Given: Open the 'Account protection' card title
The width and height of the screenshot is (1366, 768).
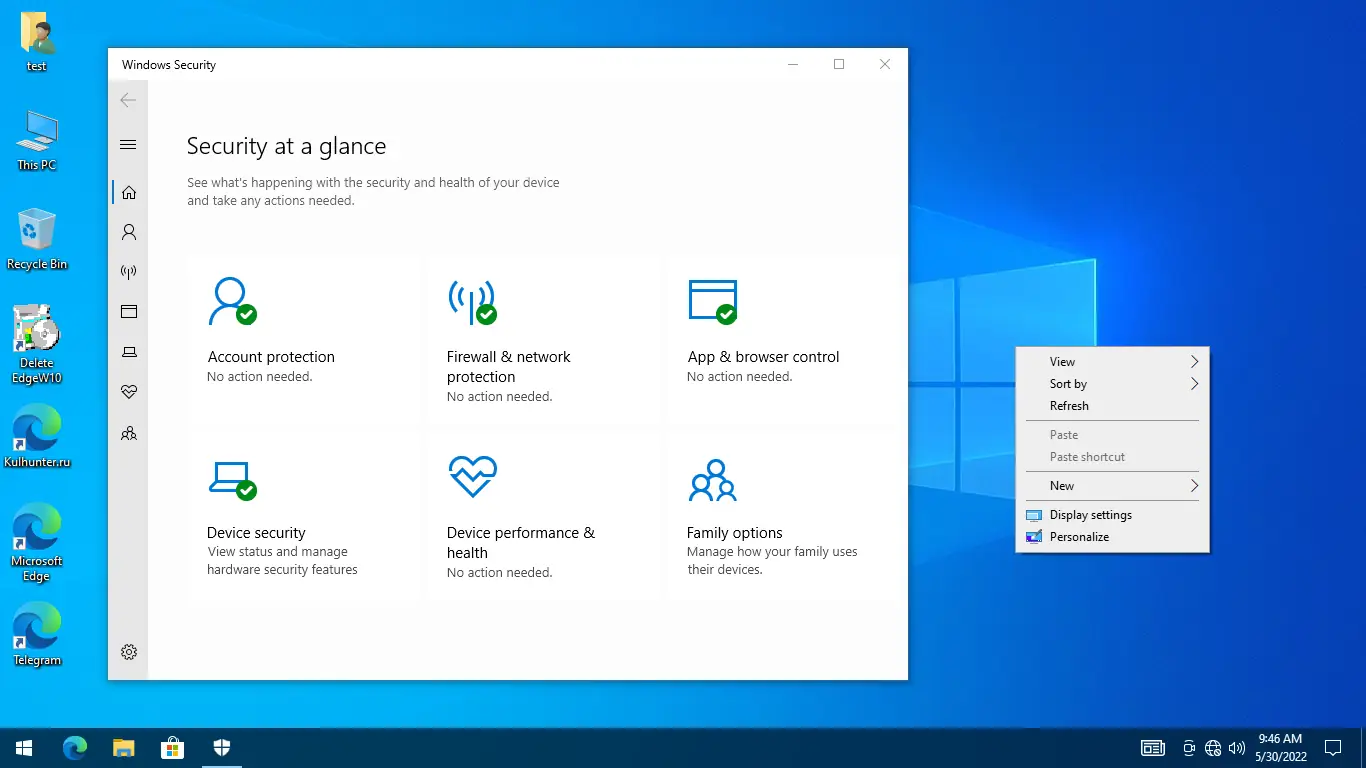Looking at the screenshot, I should point(271,357).
